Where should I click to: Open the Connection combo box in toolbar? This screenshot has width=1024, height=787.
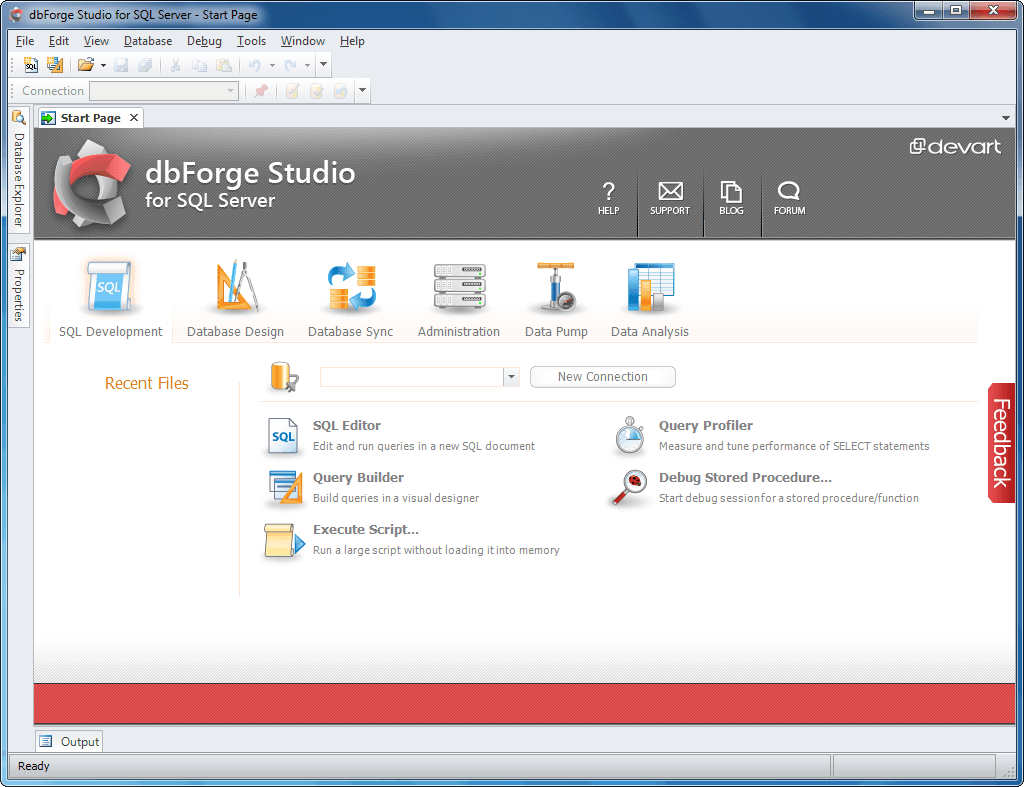point(164,91)
